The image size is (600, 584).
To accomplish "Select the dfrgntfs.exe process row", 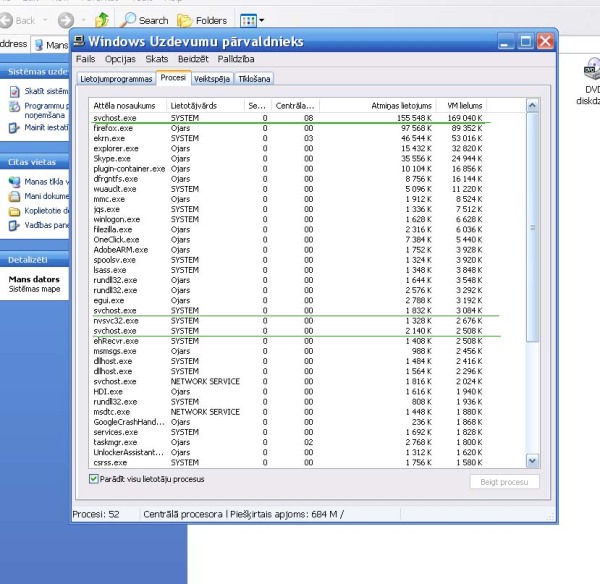I will tap(288, 179).
